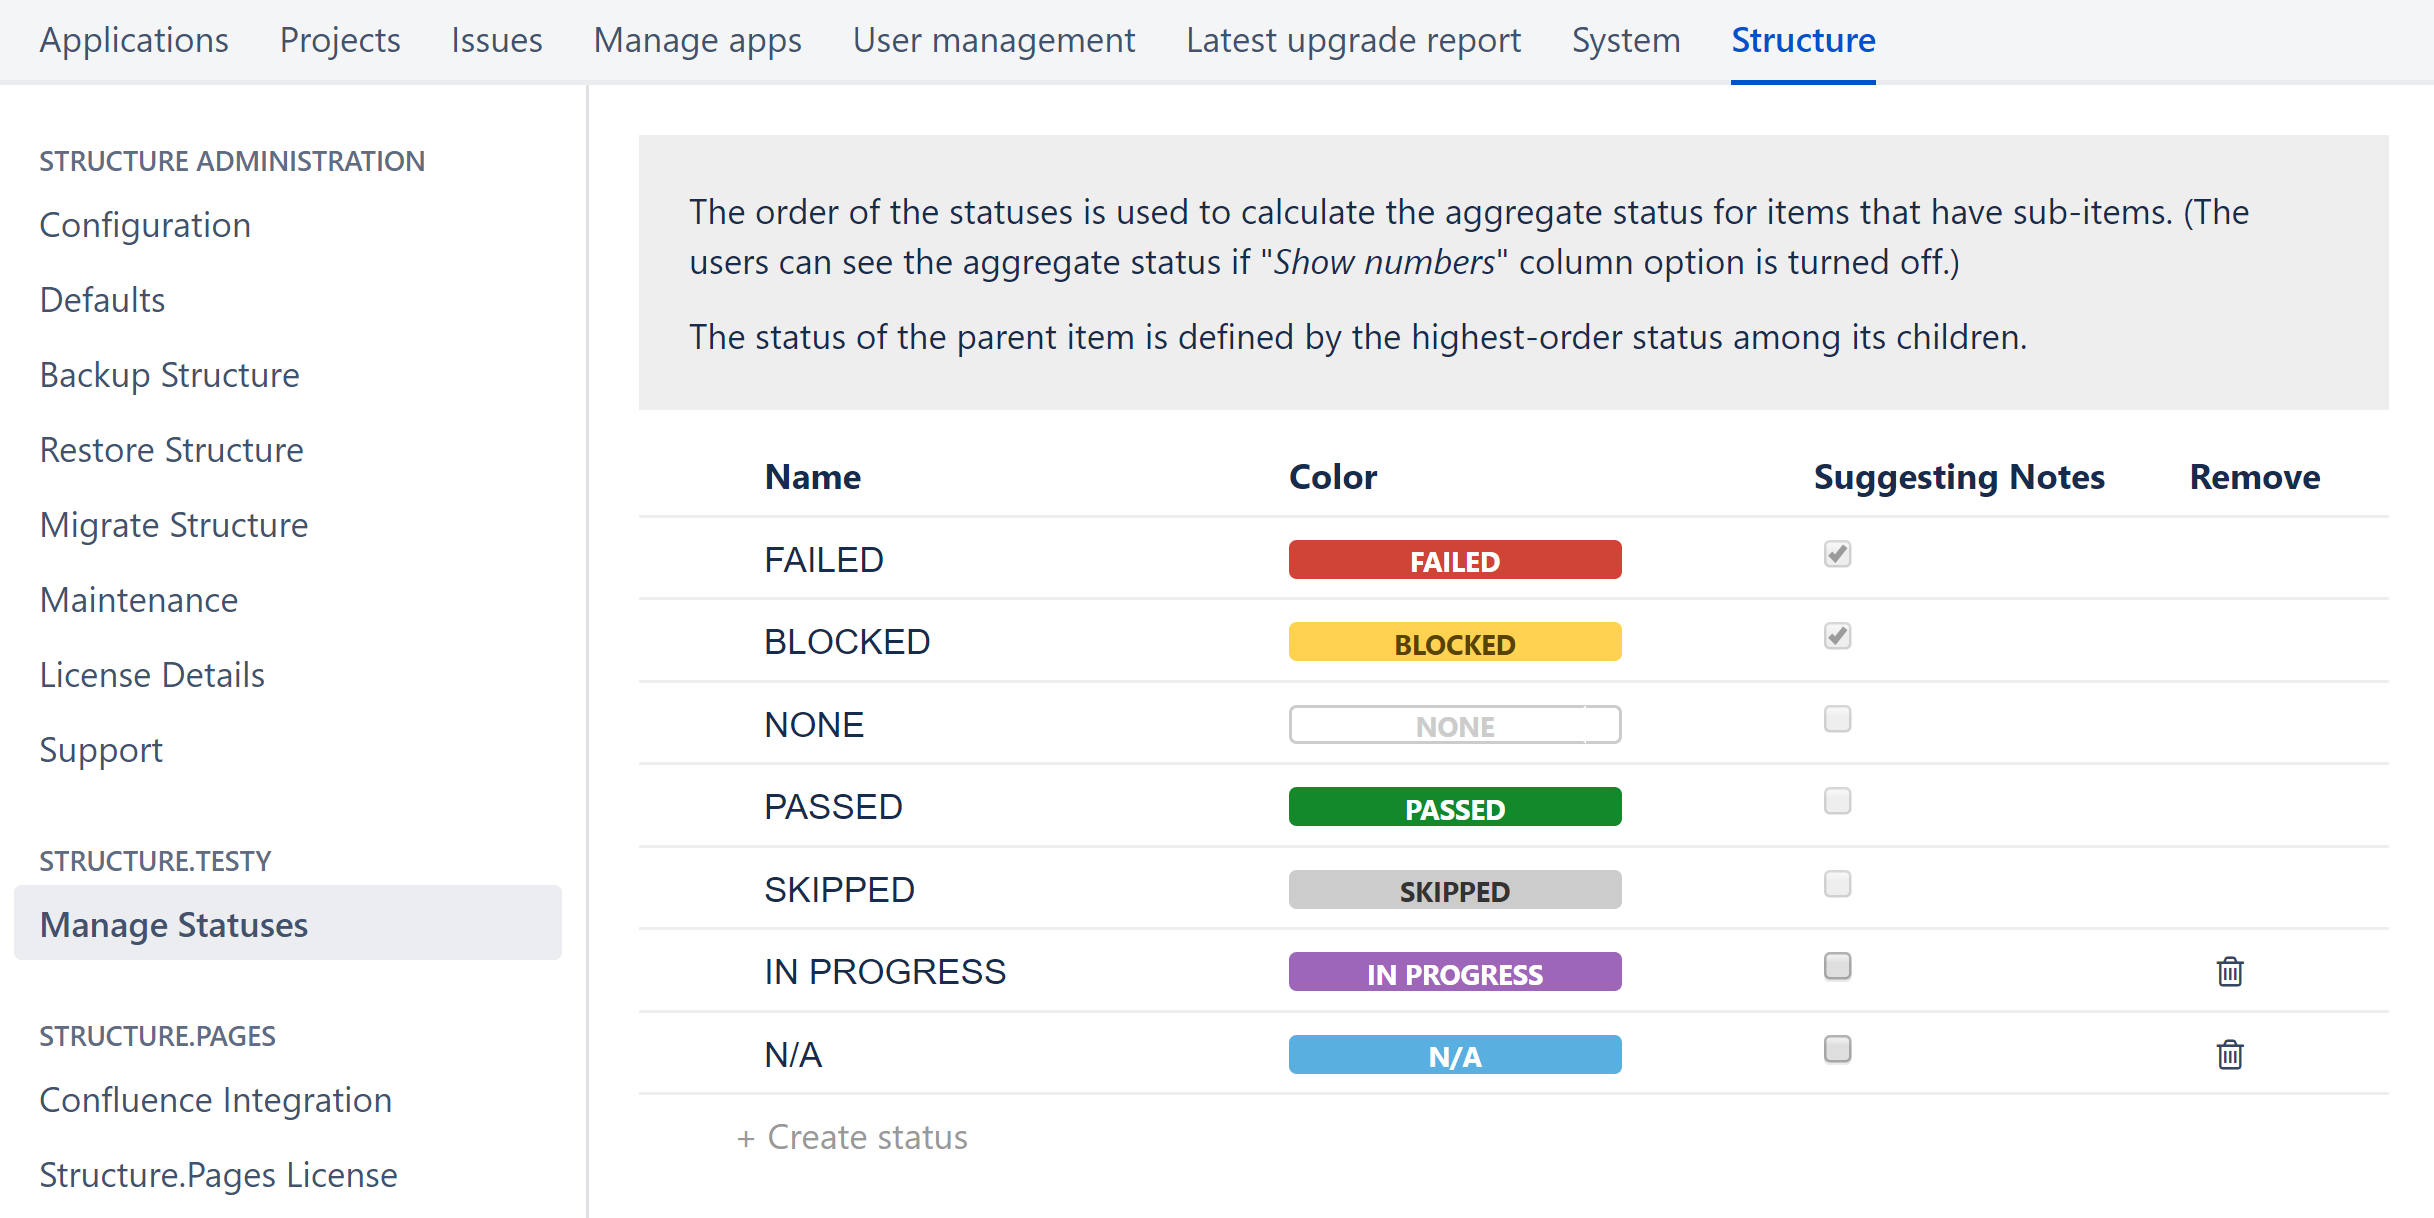Navigate to Backup Structure page
The width and height of the screenshot is (2434, 1218).
tap(169, 373)
